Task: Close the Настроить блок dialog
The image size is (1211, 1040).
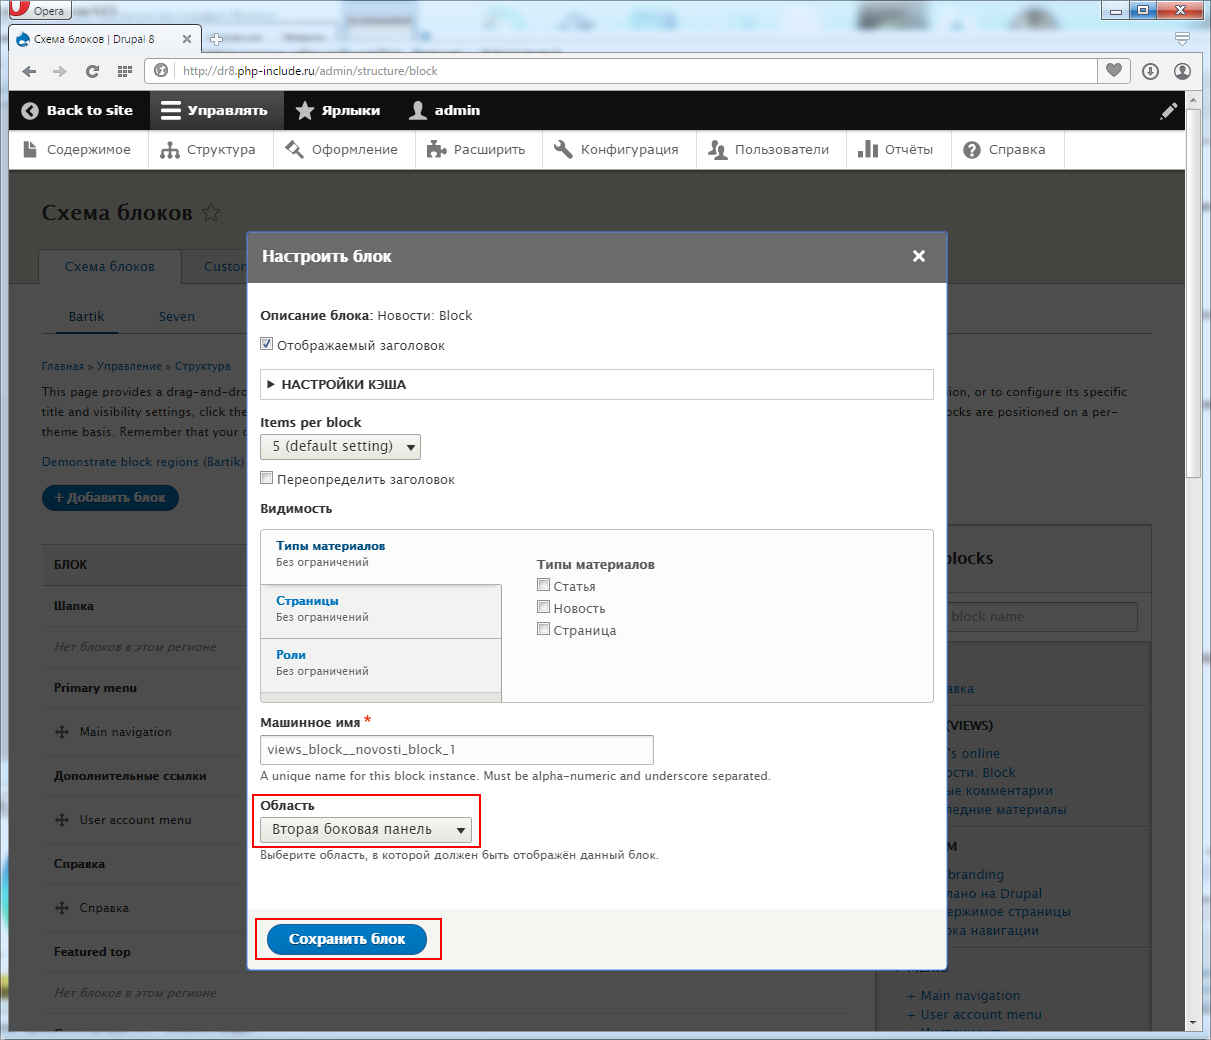Action: click(x=919, y=256)
